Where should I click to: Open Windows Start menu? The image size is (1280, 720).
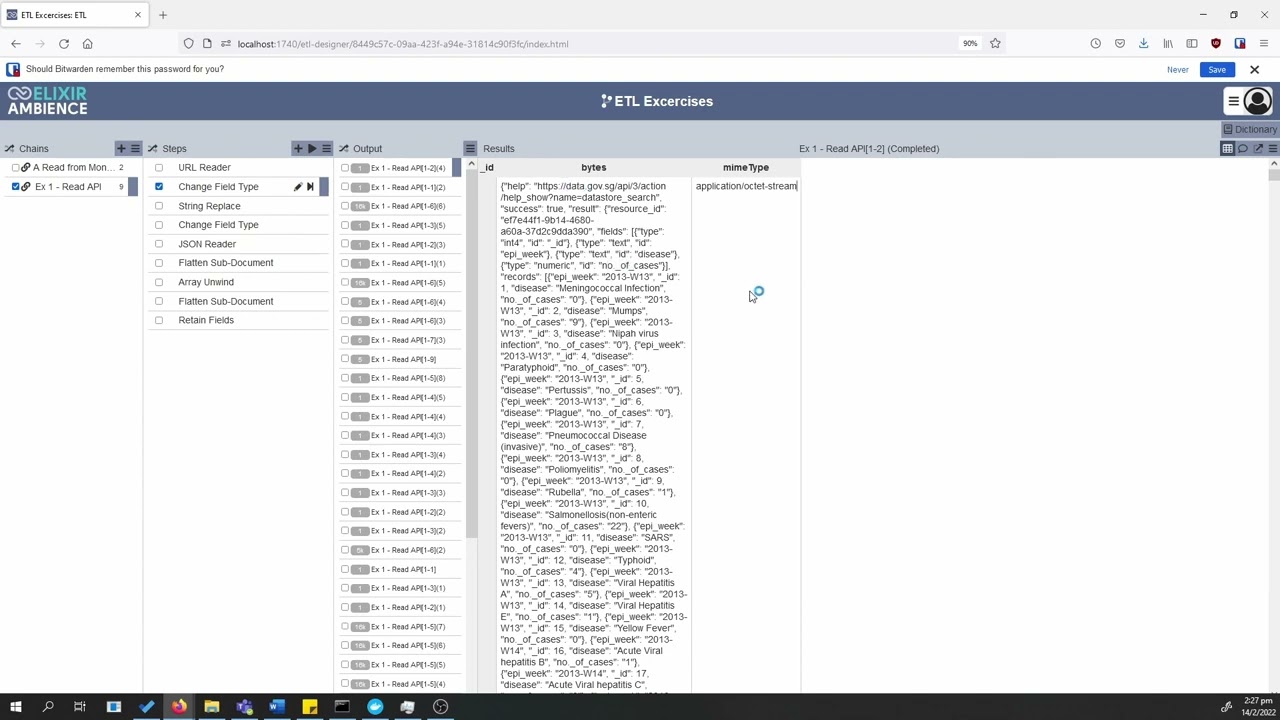15,707
